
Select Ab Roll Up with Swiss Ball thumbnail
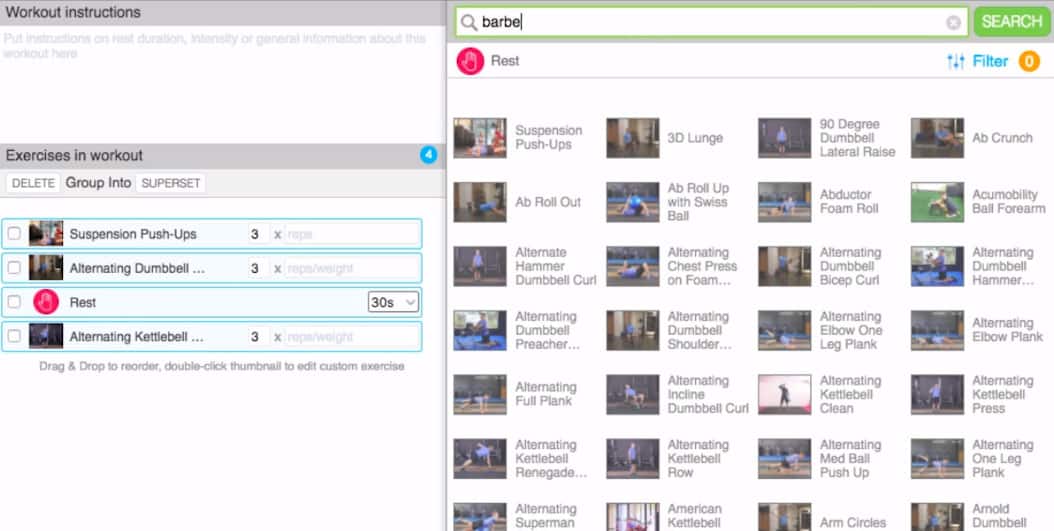click(x=633, y=202)
